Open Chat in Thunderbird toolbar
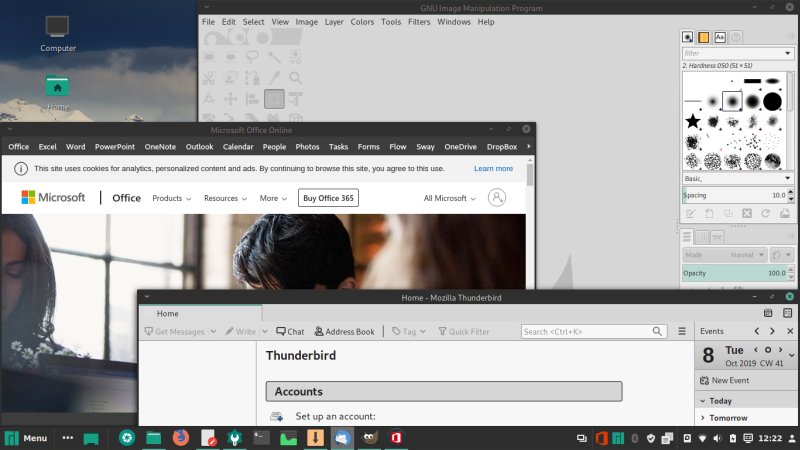The image size is (800, 450). click(x=290, y=331)
